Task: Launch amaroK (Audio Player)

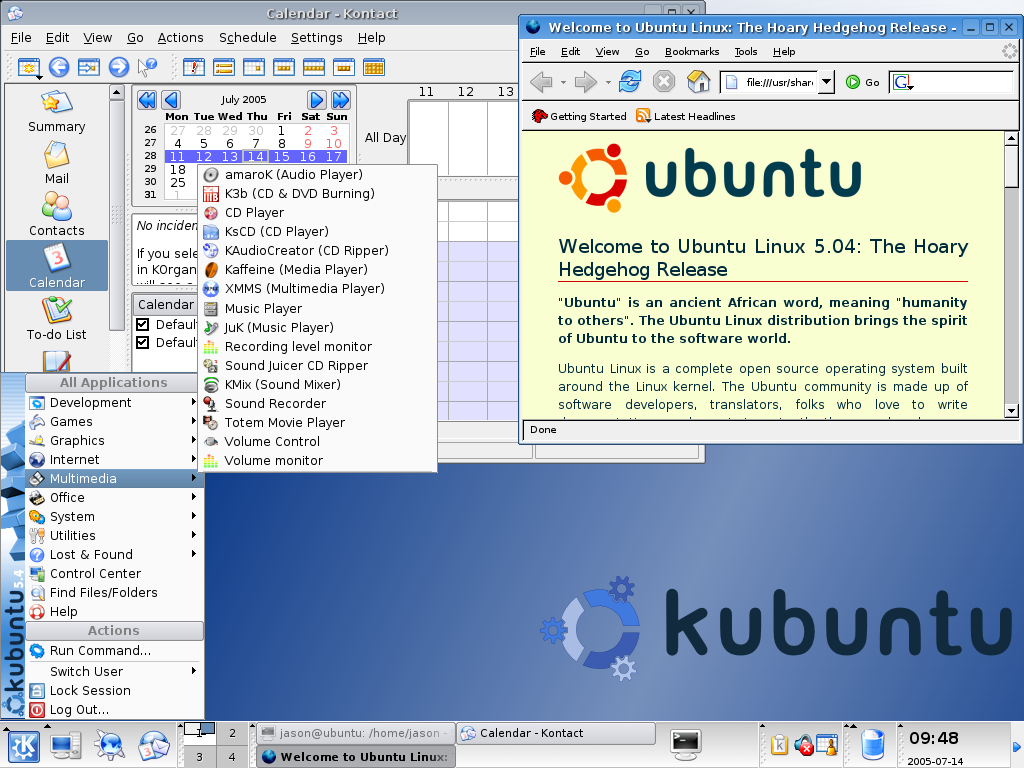Action: click(317, 174)
